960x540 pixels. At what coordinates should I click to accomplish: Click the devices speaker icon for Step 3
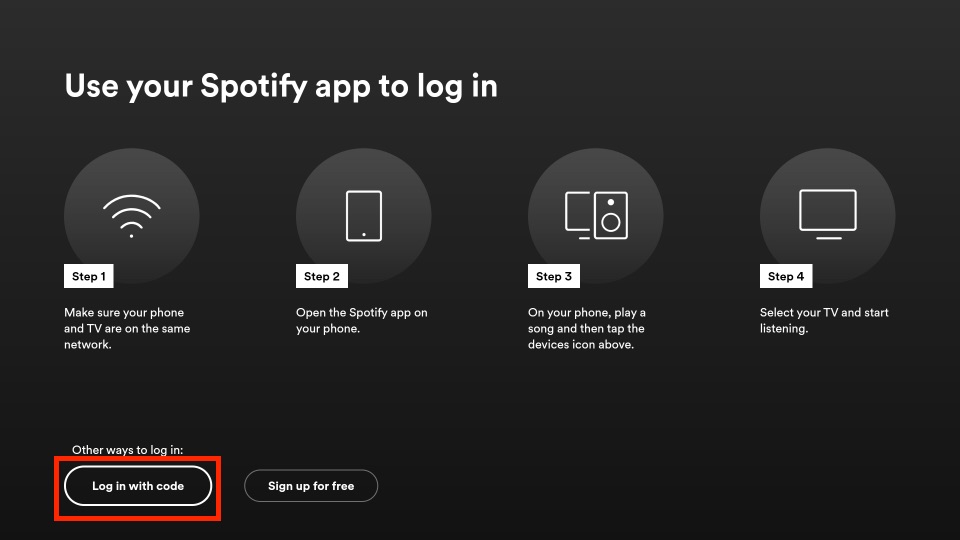pos(596,216)
